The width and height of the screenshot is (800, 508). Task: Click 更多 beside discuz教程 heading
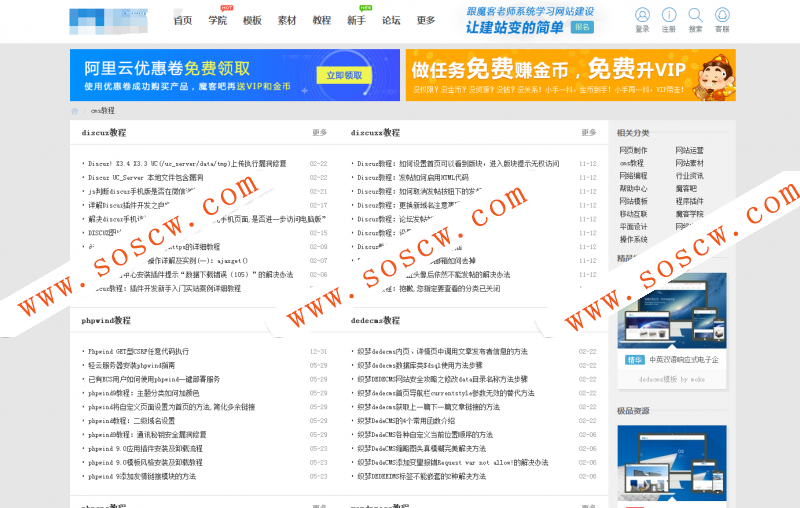319,133
